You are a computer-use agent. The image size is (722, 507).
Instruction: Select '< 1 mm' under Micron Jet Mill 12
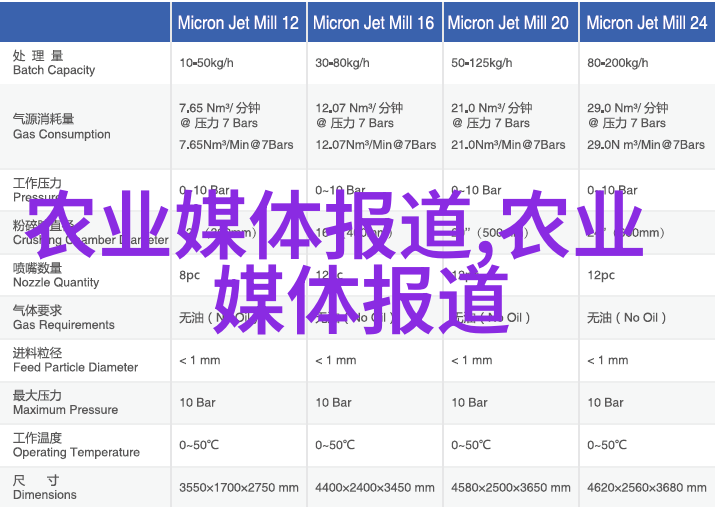click(200, 360)
